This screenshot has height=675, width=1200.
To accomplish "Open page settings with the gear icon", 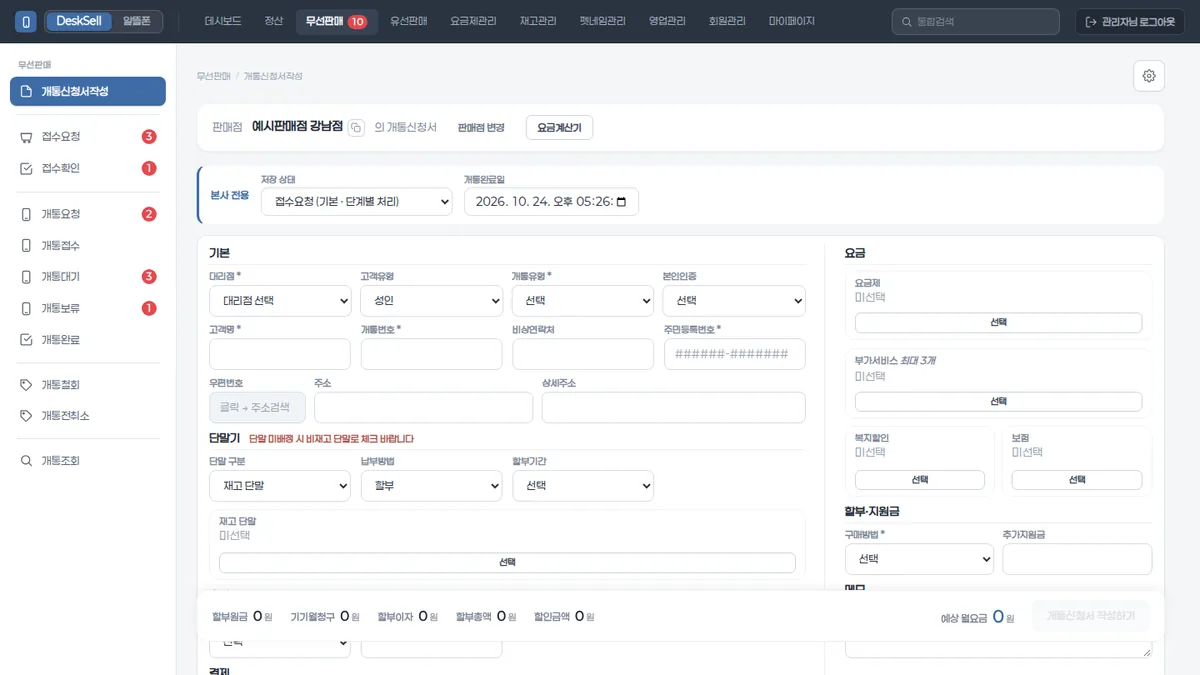I will pyautogui.click(x=1149, y=76).
